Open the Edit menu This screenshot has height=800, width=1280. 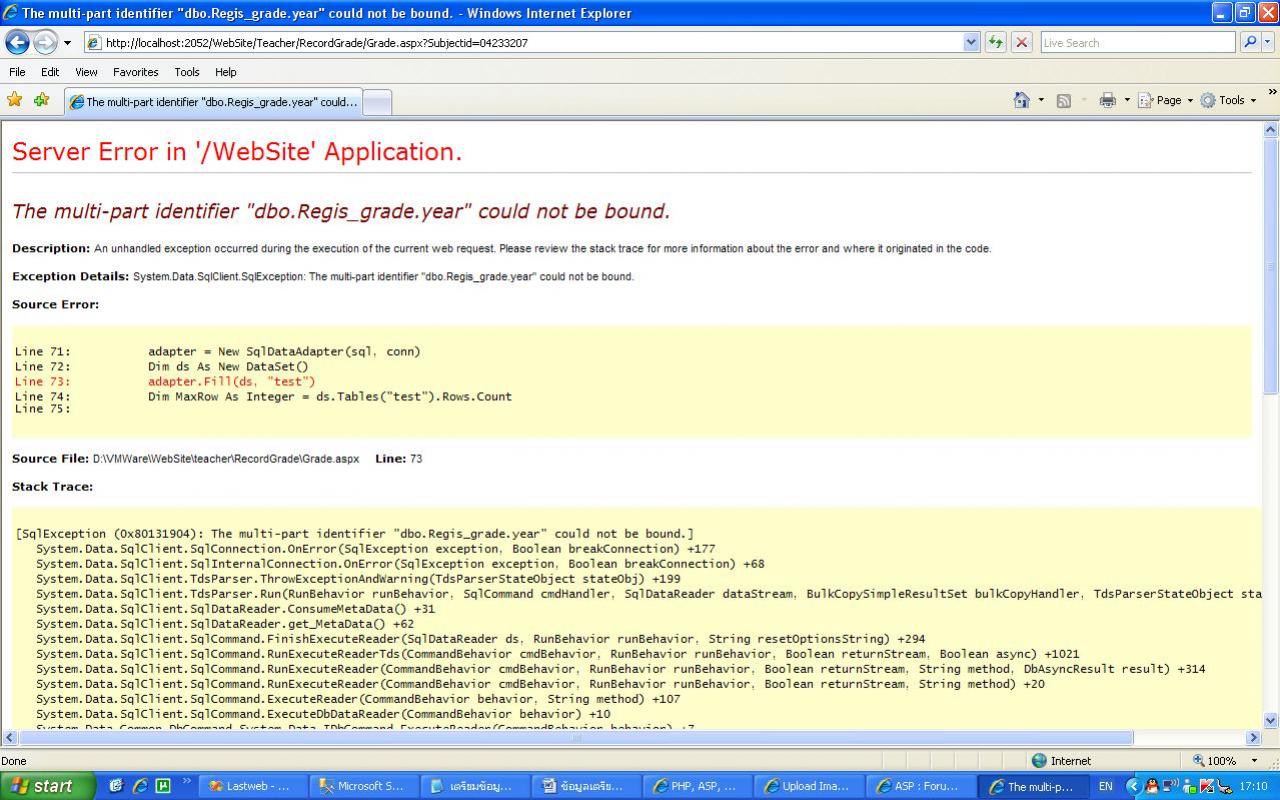pos(50,72)
